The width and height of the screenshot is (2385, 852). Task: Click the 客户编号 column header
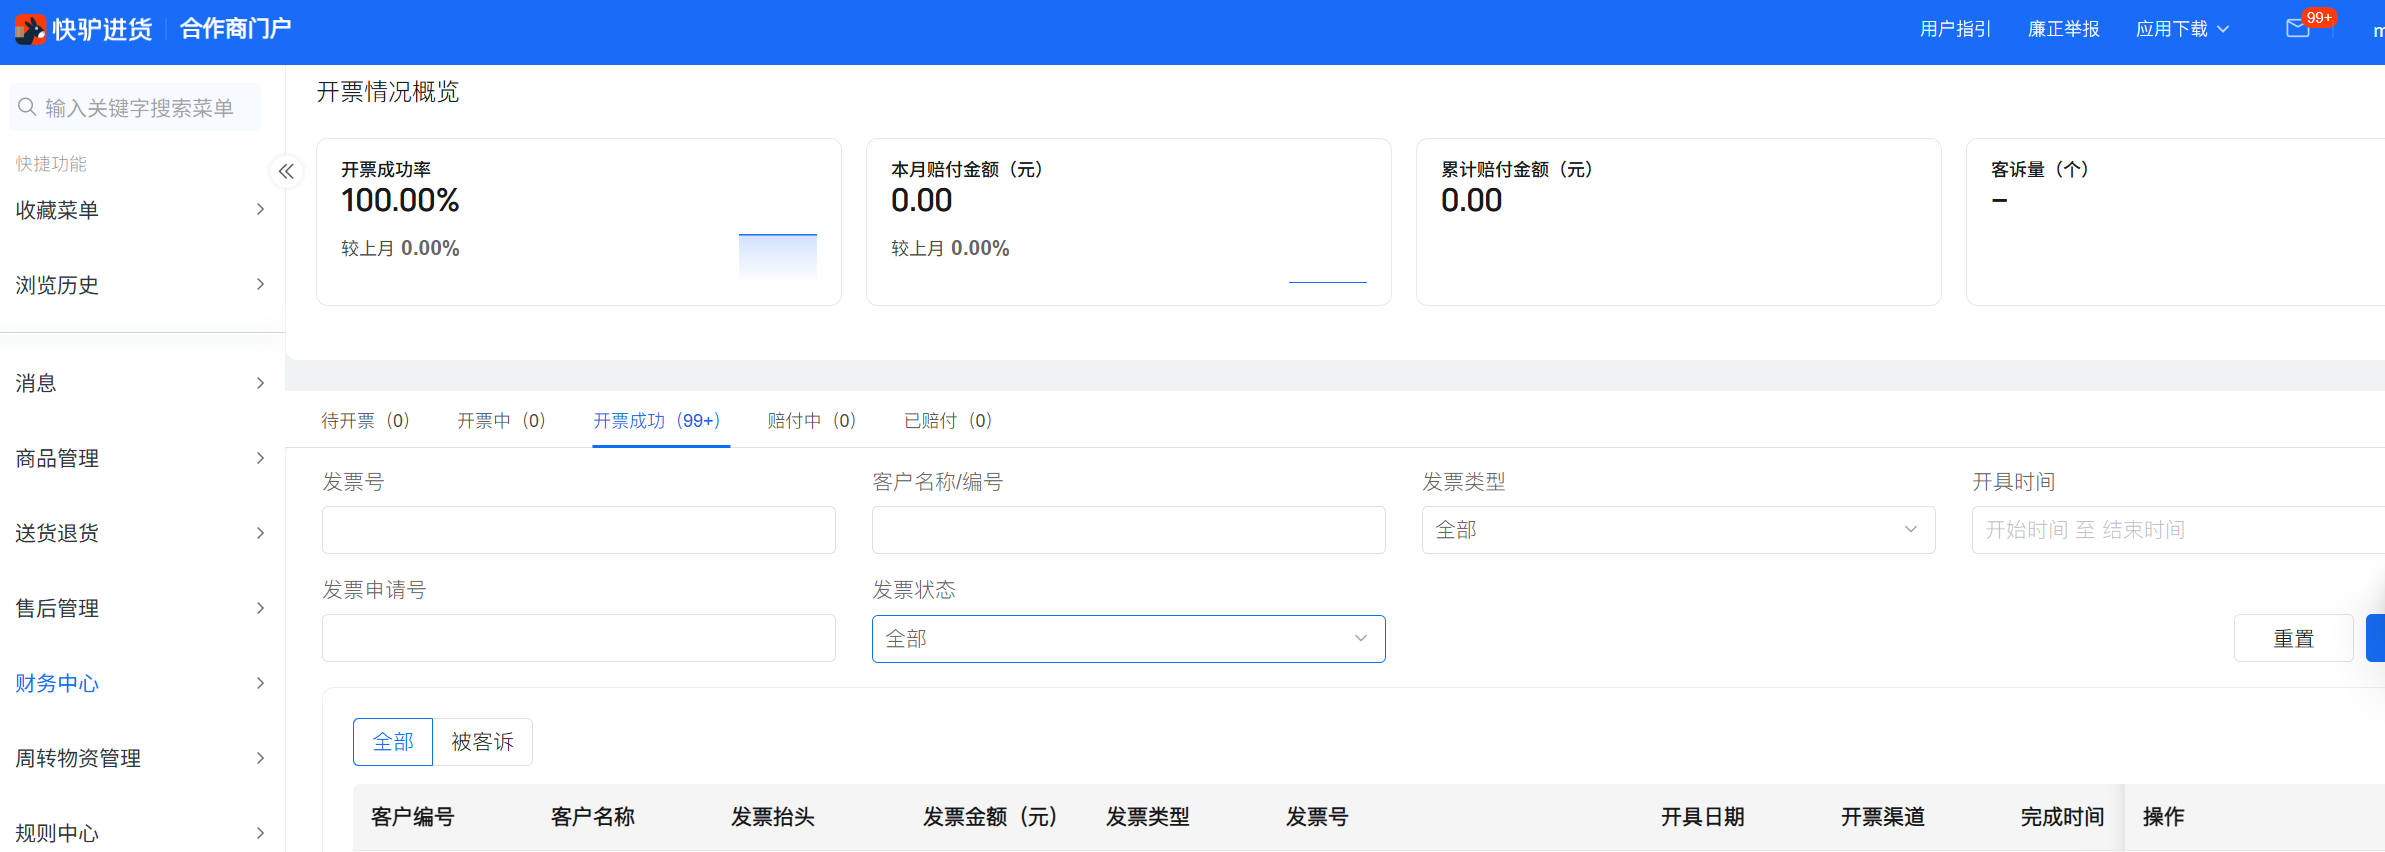coord(413,817)
